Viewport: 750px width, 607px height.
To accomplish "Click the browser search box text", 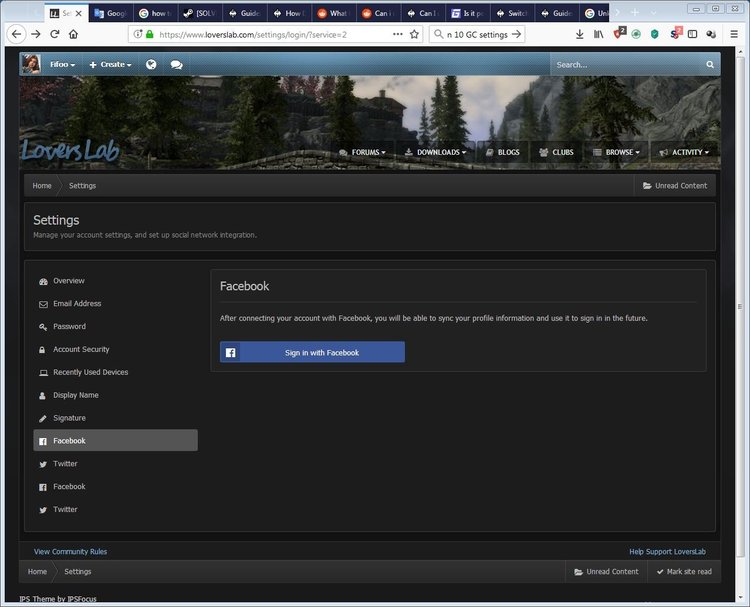I will point(477,34).
